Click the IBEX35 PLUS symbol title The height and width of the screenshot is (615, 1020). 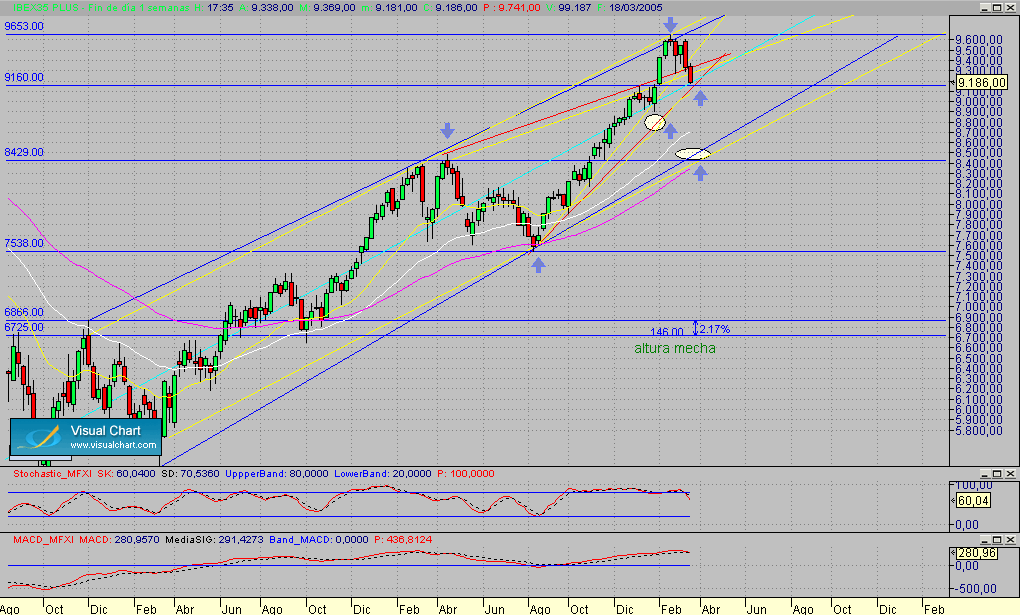(46, 8)
